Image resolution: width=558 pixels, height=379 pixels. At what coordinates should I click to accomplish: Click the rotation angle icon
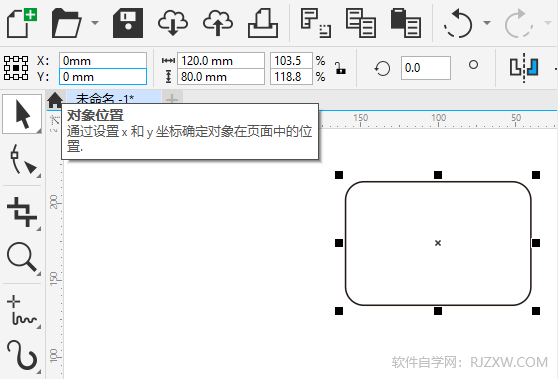tap(382, 68)
